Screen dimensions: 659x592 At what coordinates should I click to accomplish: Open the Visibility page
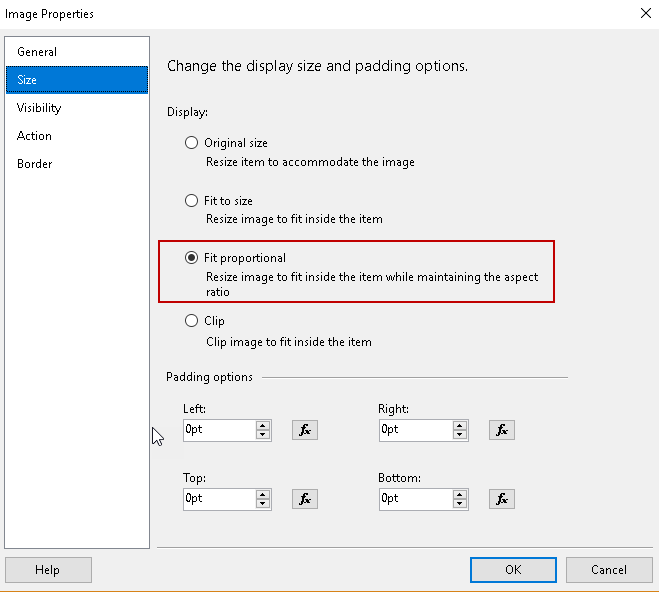pos(39,108)
